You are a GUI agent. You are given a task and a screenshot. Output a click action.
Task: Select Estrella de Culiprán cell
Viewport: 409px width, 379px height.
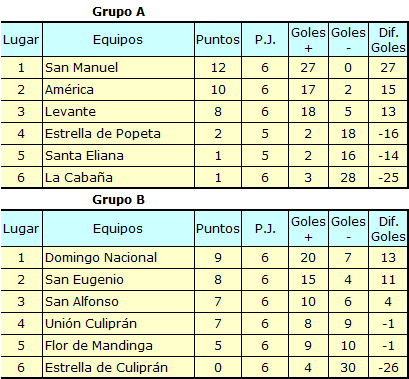(118, 368)
